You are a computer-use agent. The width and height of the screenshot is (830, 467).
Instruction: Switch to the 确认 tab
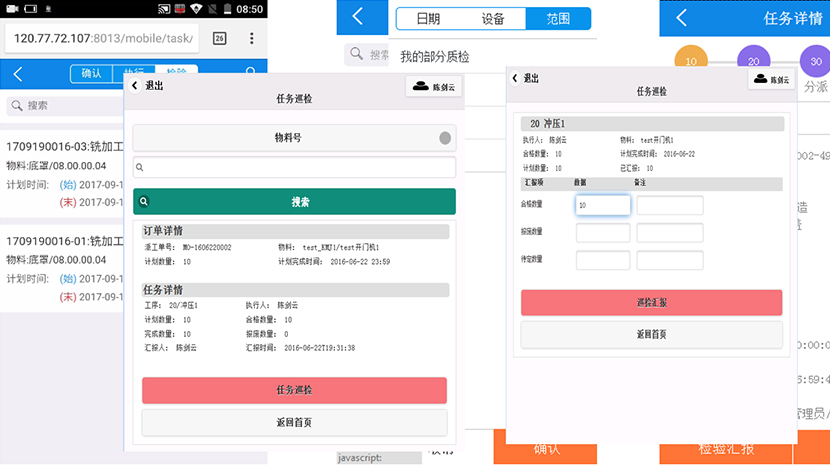(91, 73)
